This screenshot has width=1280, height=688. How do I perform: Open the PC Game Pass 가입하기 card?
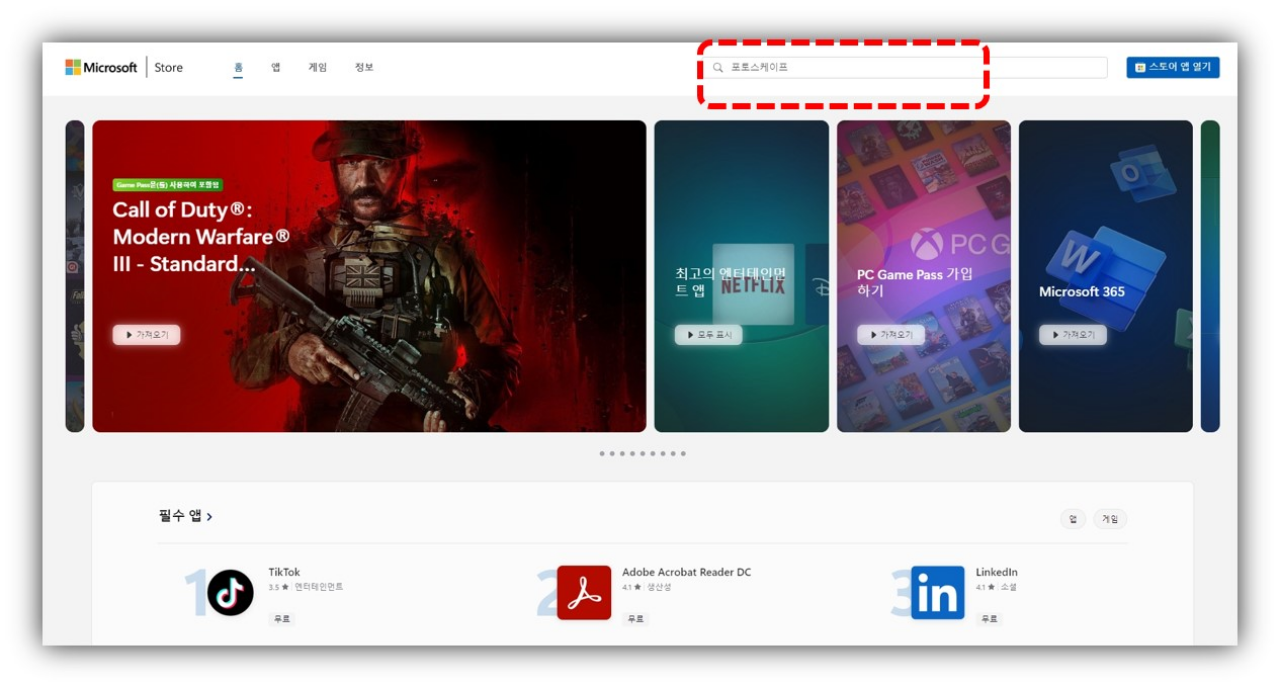tap(924, 276)
